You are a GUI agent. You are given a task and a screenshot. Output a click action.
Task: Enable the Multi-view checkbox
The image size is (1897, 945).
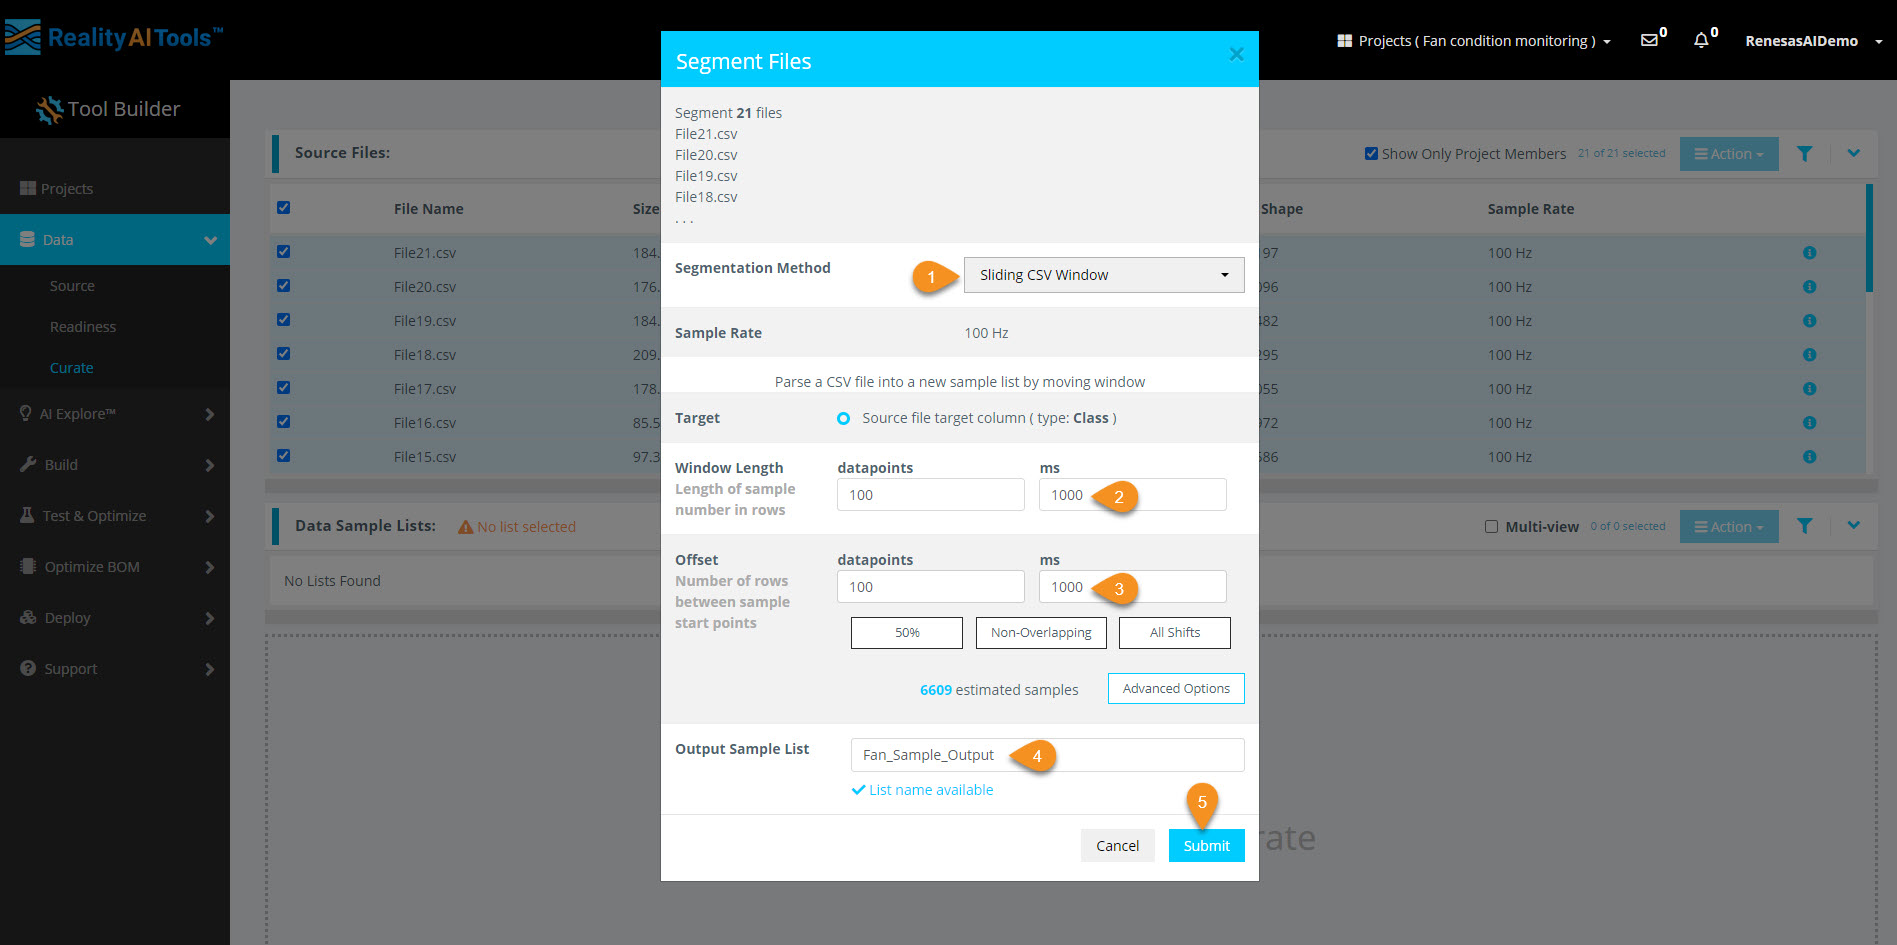coord(1491,526)
